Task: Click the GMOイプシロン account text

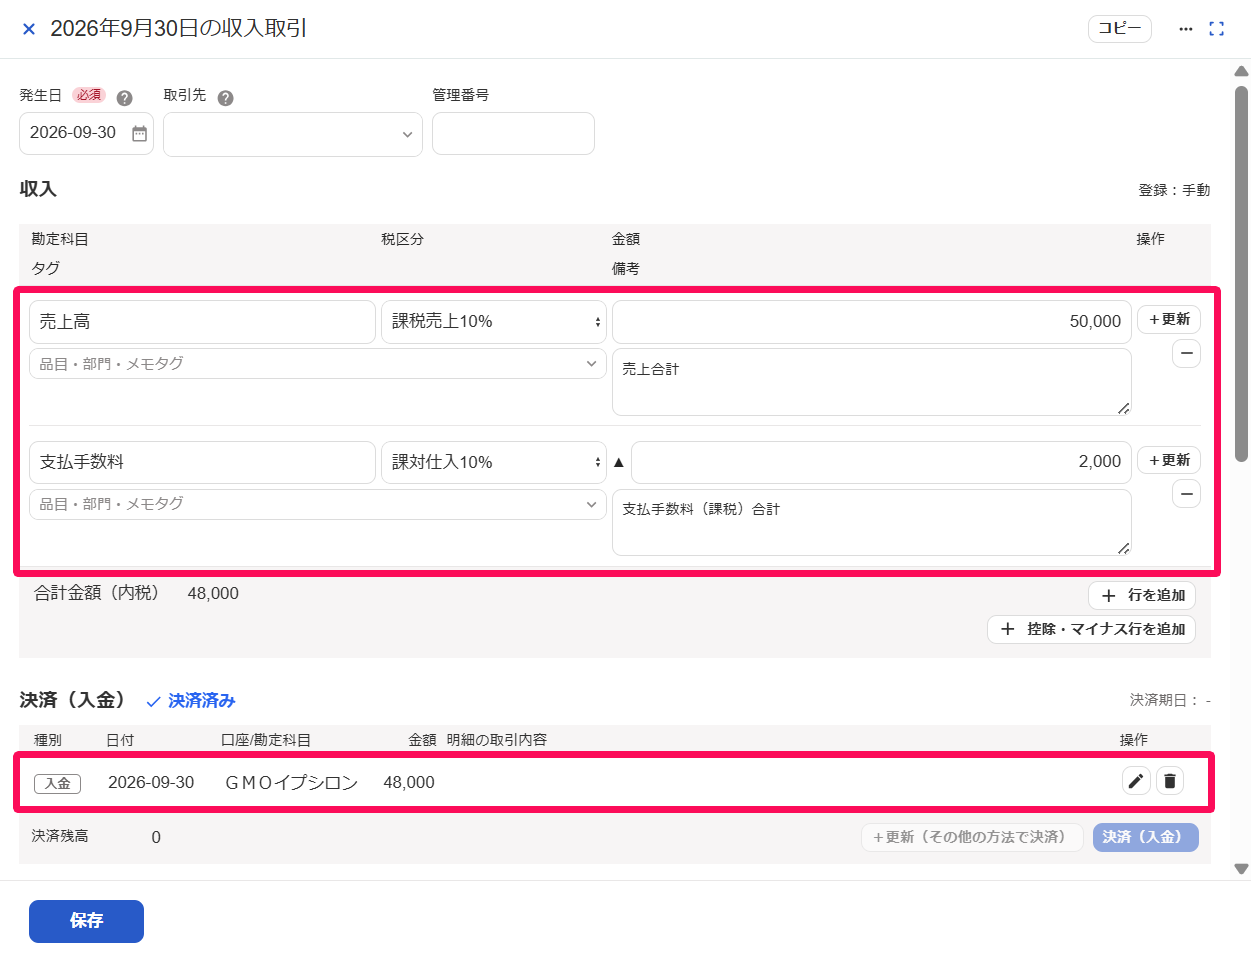Action: point(291,783)
